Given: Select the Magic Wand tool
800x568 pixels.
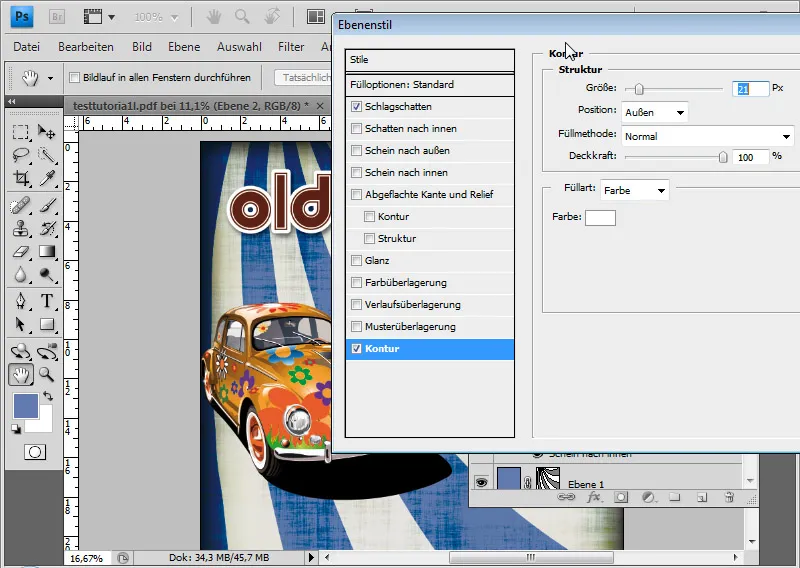Looking at the screenshot, I should point(47,155).
